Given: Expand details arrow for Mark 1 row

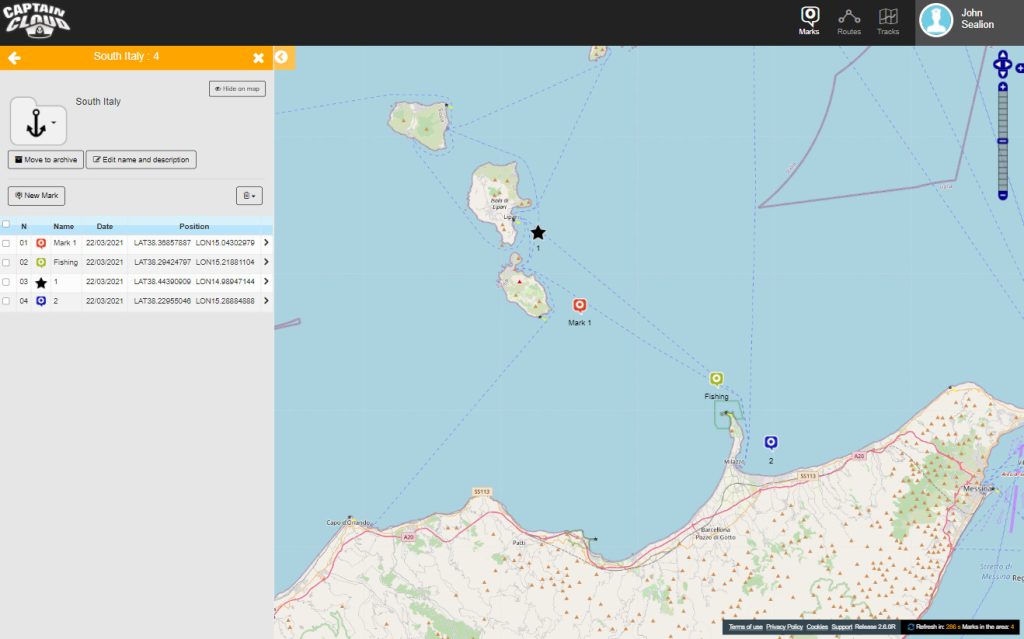Looking at the screenshot, I should tap(266, 242).
